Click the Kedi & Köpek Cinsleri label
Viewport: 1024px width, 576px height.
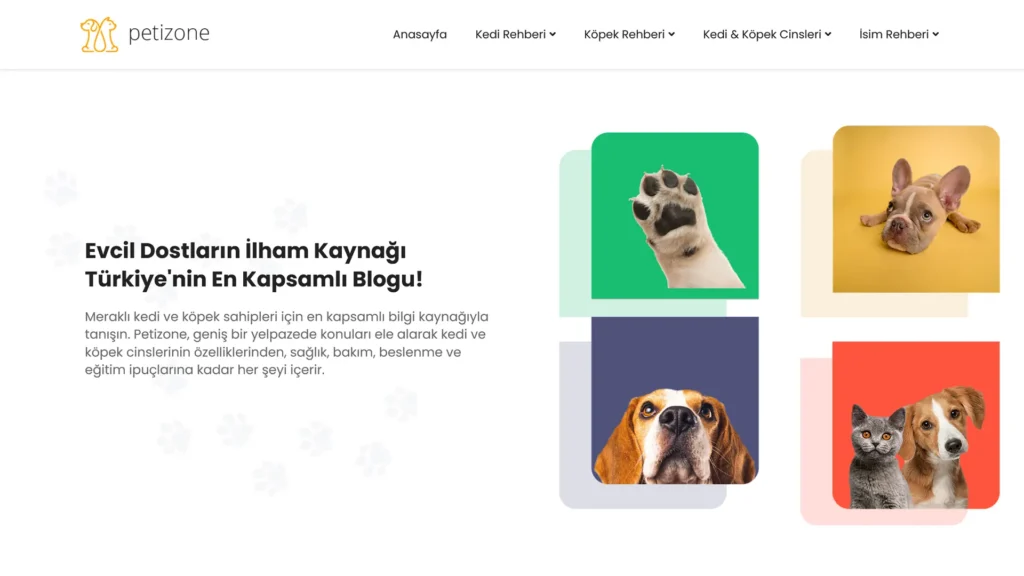coord(761,34)
